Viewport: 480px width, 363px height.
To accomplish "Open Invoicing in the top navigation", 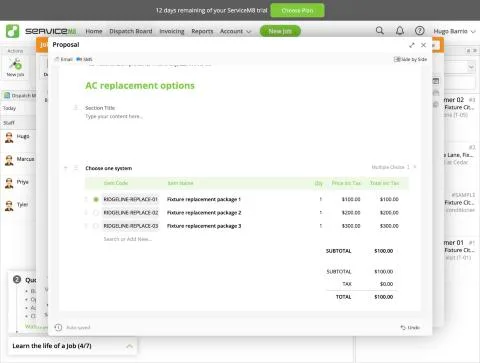I will tap(172, 31).
